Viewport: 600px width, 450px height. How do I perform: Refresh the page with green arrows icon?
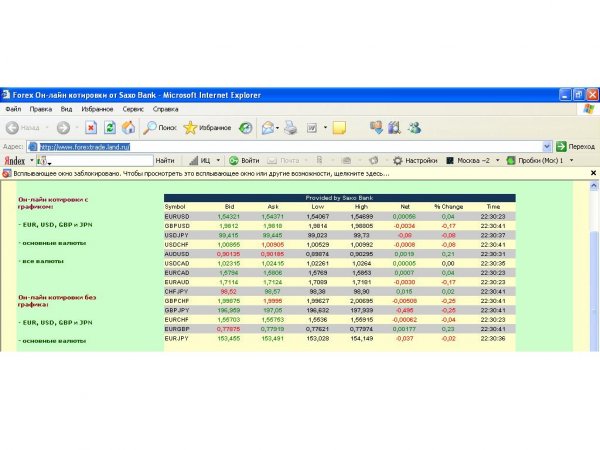(110, 128)
